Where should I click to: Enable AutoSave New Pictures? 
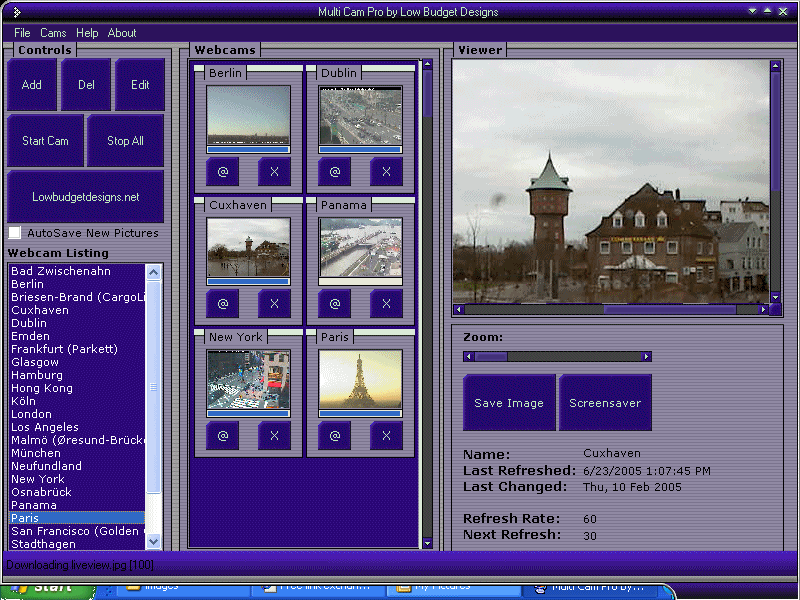click(14, 232)
